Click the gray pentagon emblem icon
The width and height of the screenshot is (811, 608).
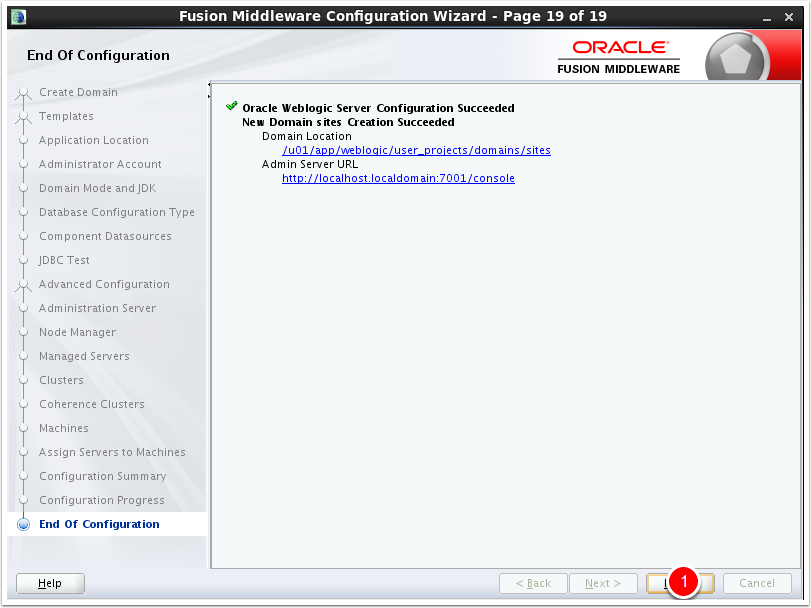[x=736, y=59]
